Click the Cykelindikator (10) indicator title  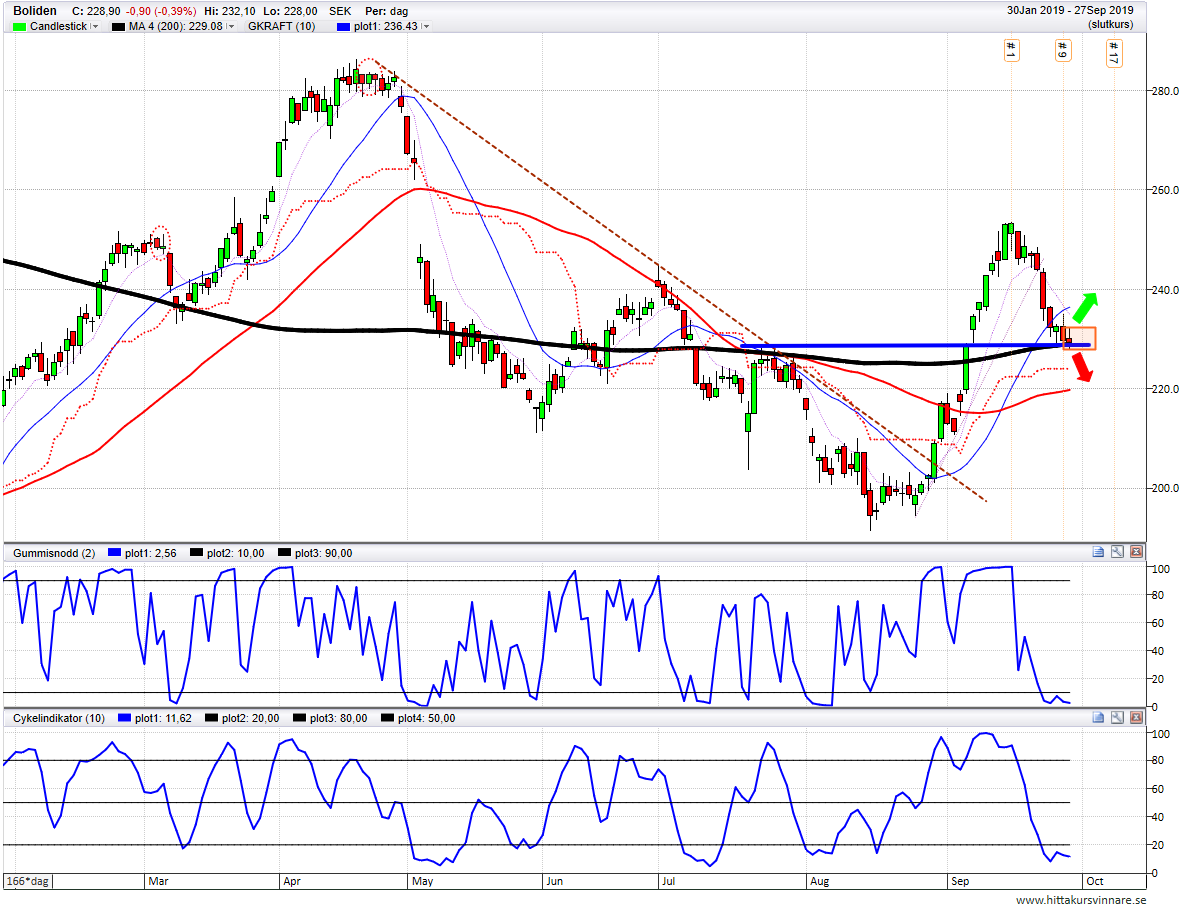coord(58,718)
